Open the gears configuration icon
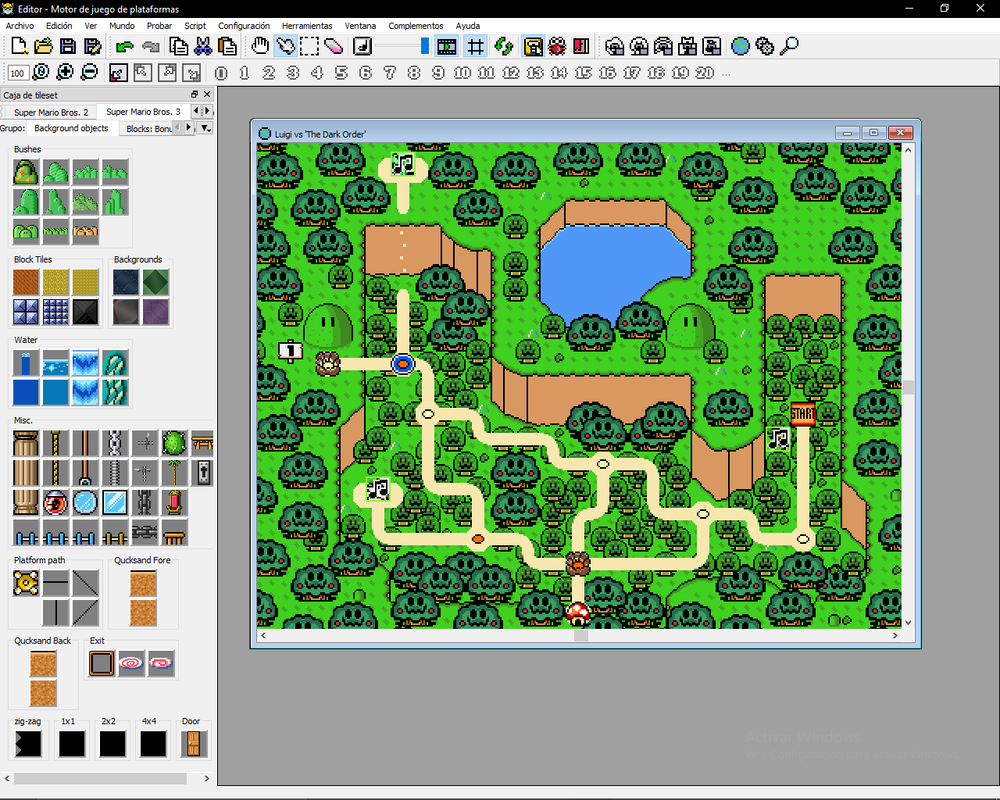 (x=764, y=46)
